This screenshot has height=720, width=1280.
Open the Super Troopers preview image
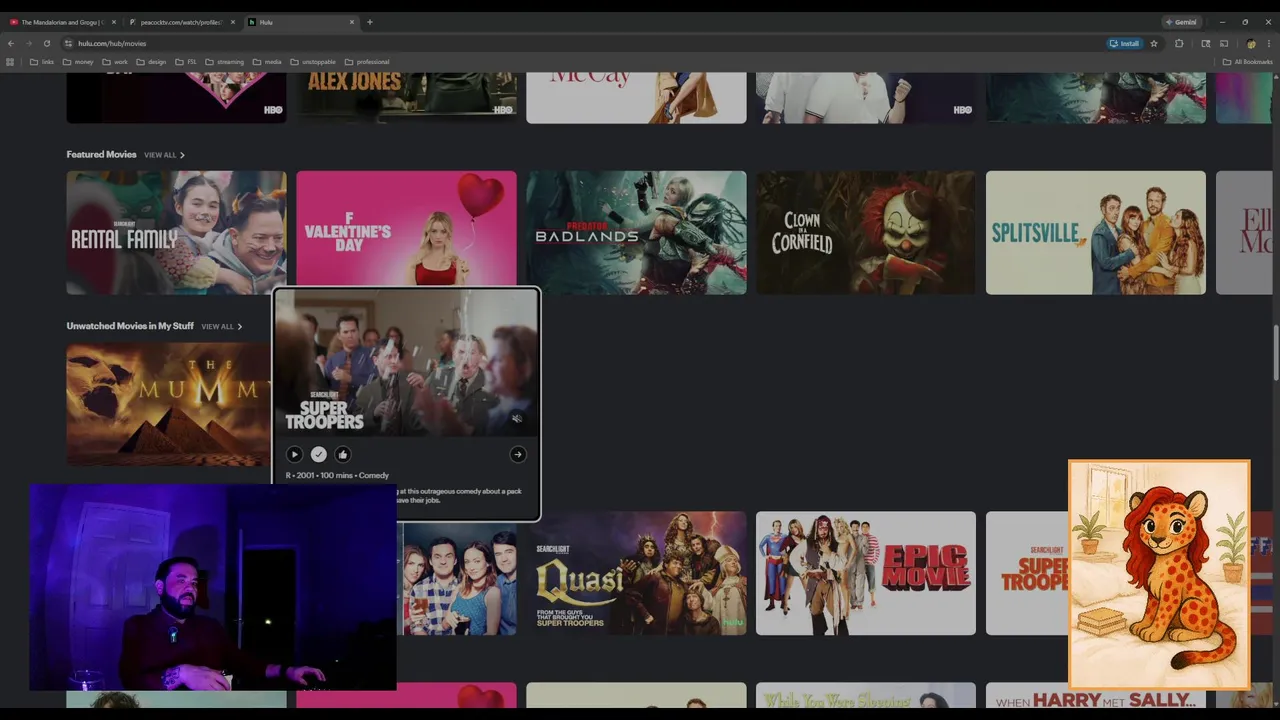click(406, 363)
